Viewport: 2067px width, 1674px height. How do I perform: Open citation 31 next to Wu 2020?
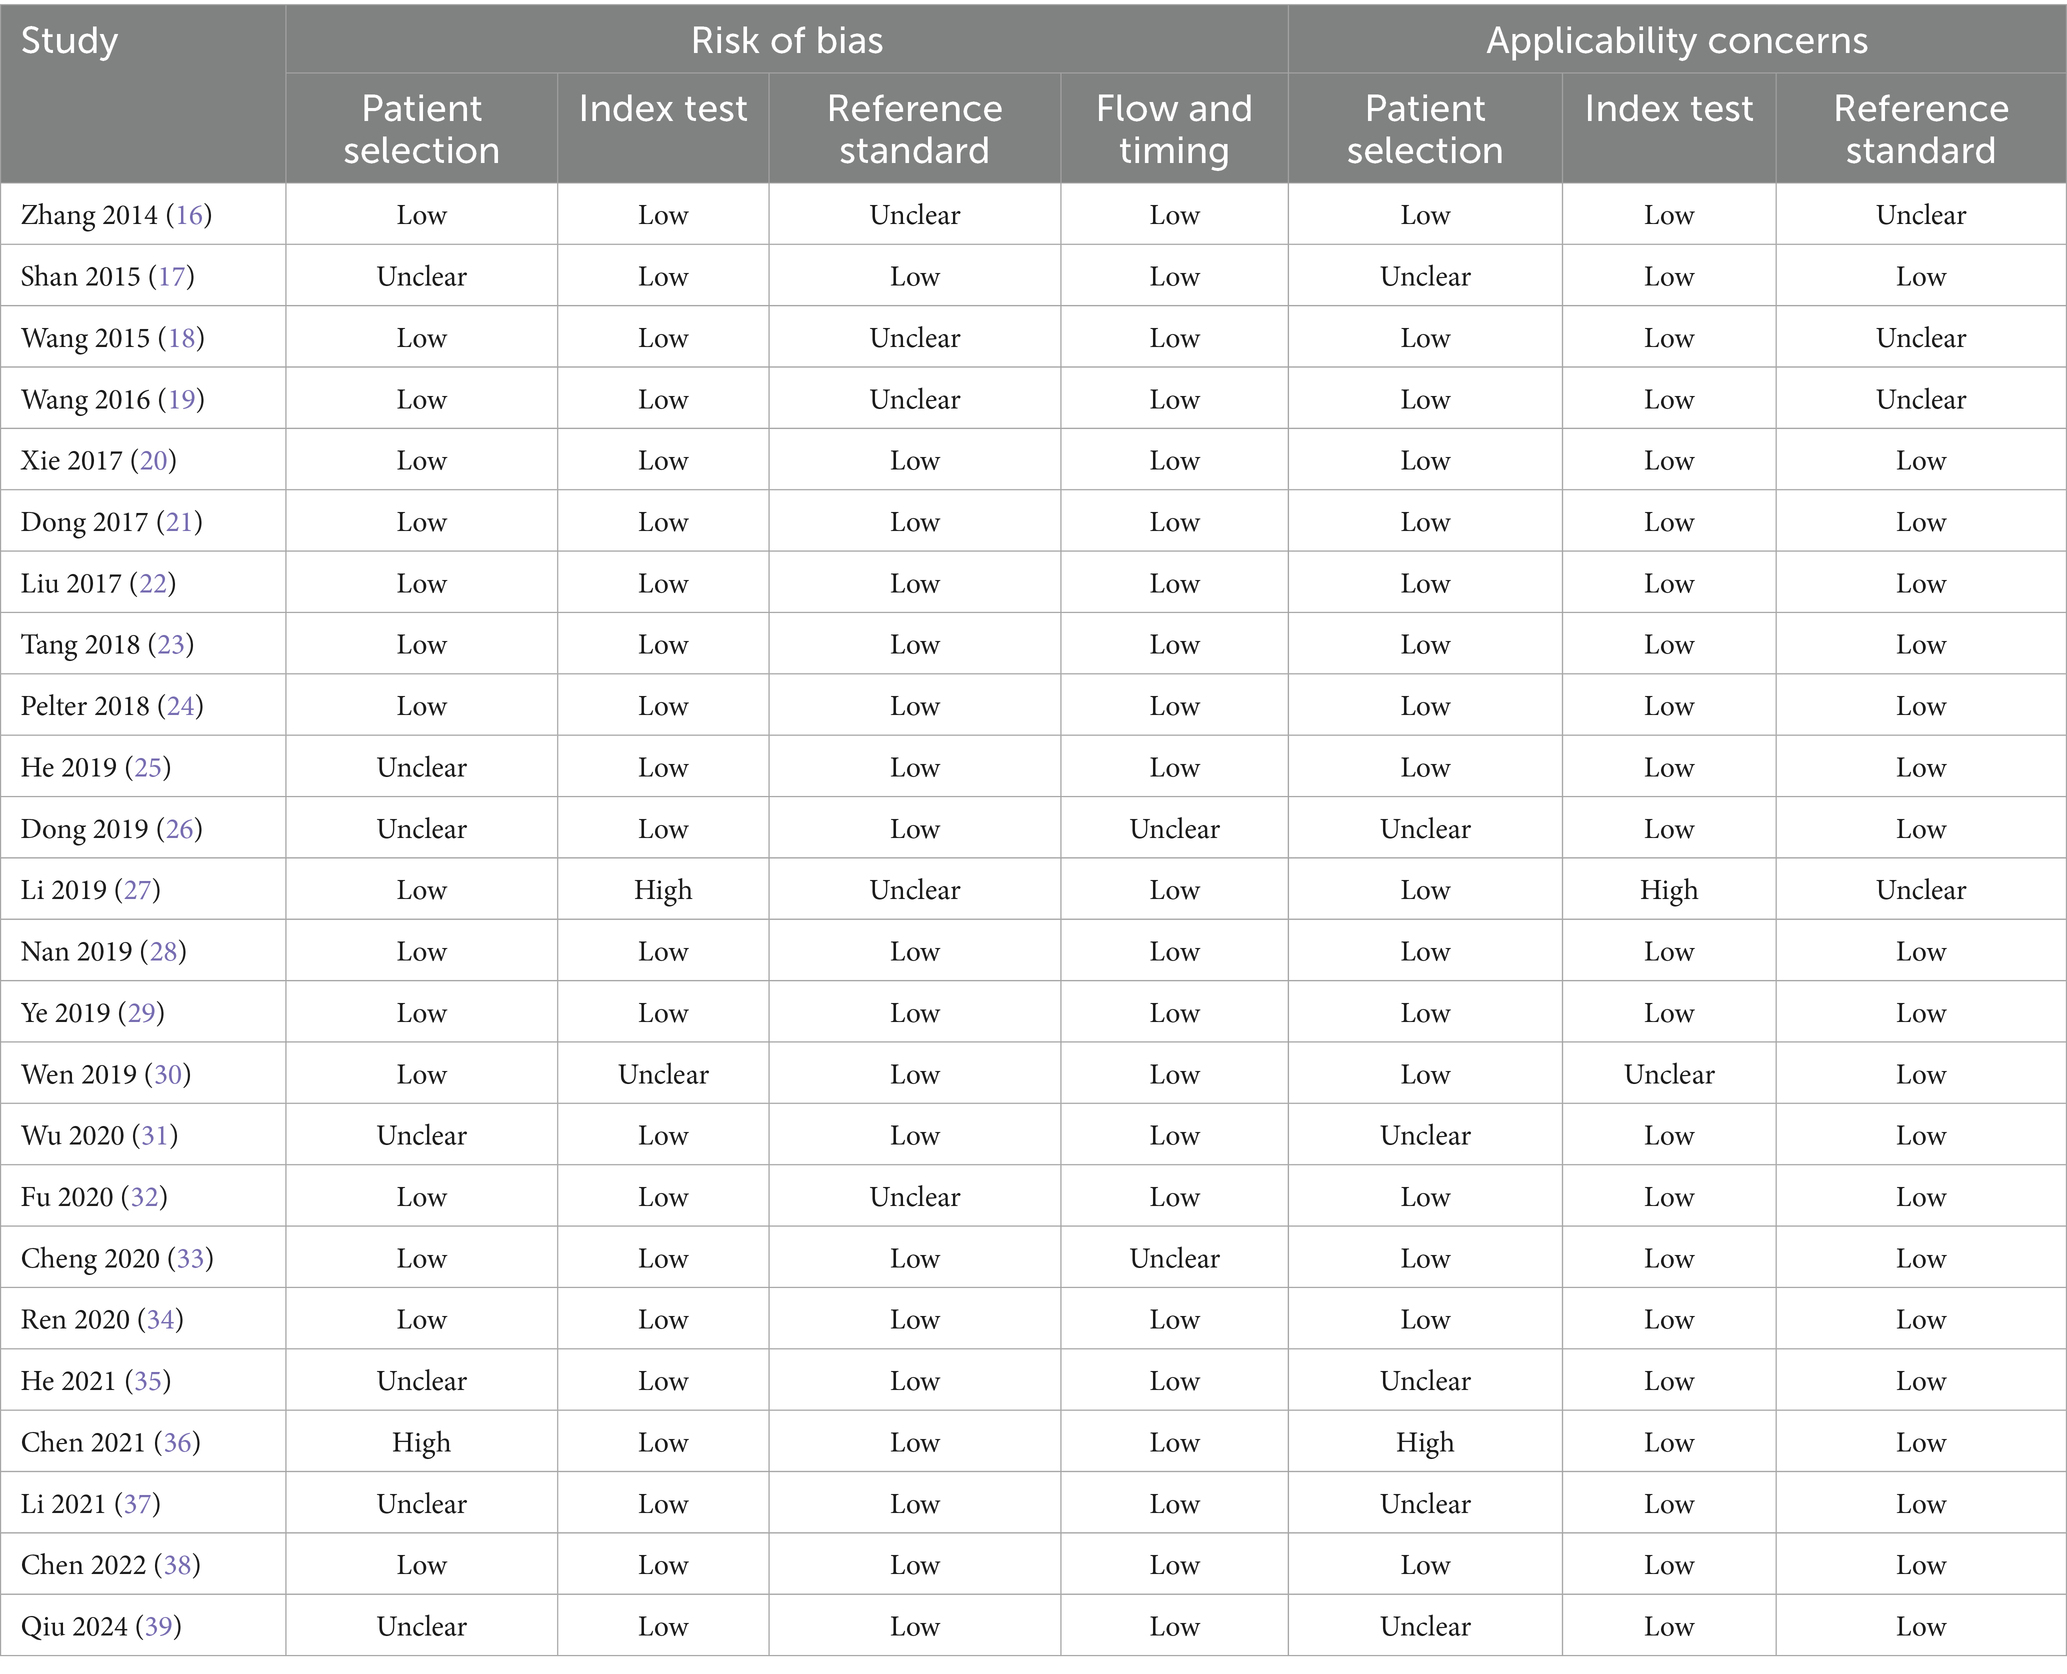[155, 1135]
